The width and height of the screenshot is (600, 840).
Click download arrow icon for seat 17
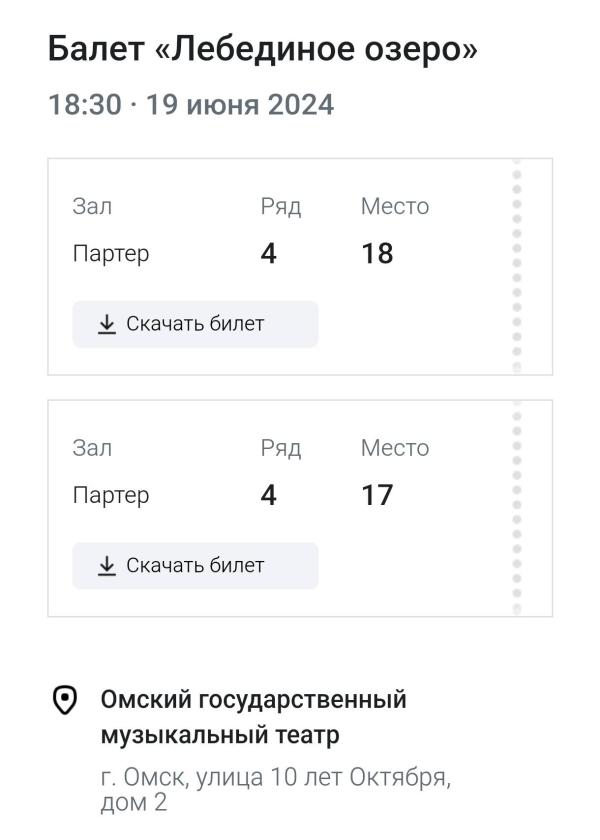[x=107, y=566]
